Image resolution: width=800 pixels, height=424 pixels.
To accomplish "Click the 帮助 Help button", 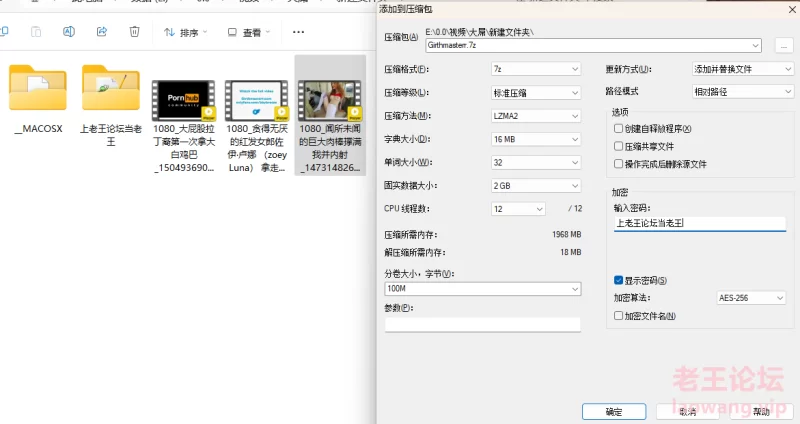I will [761, 412].
